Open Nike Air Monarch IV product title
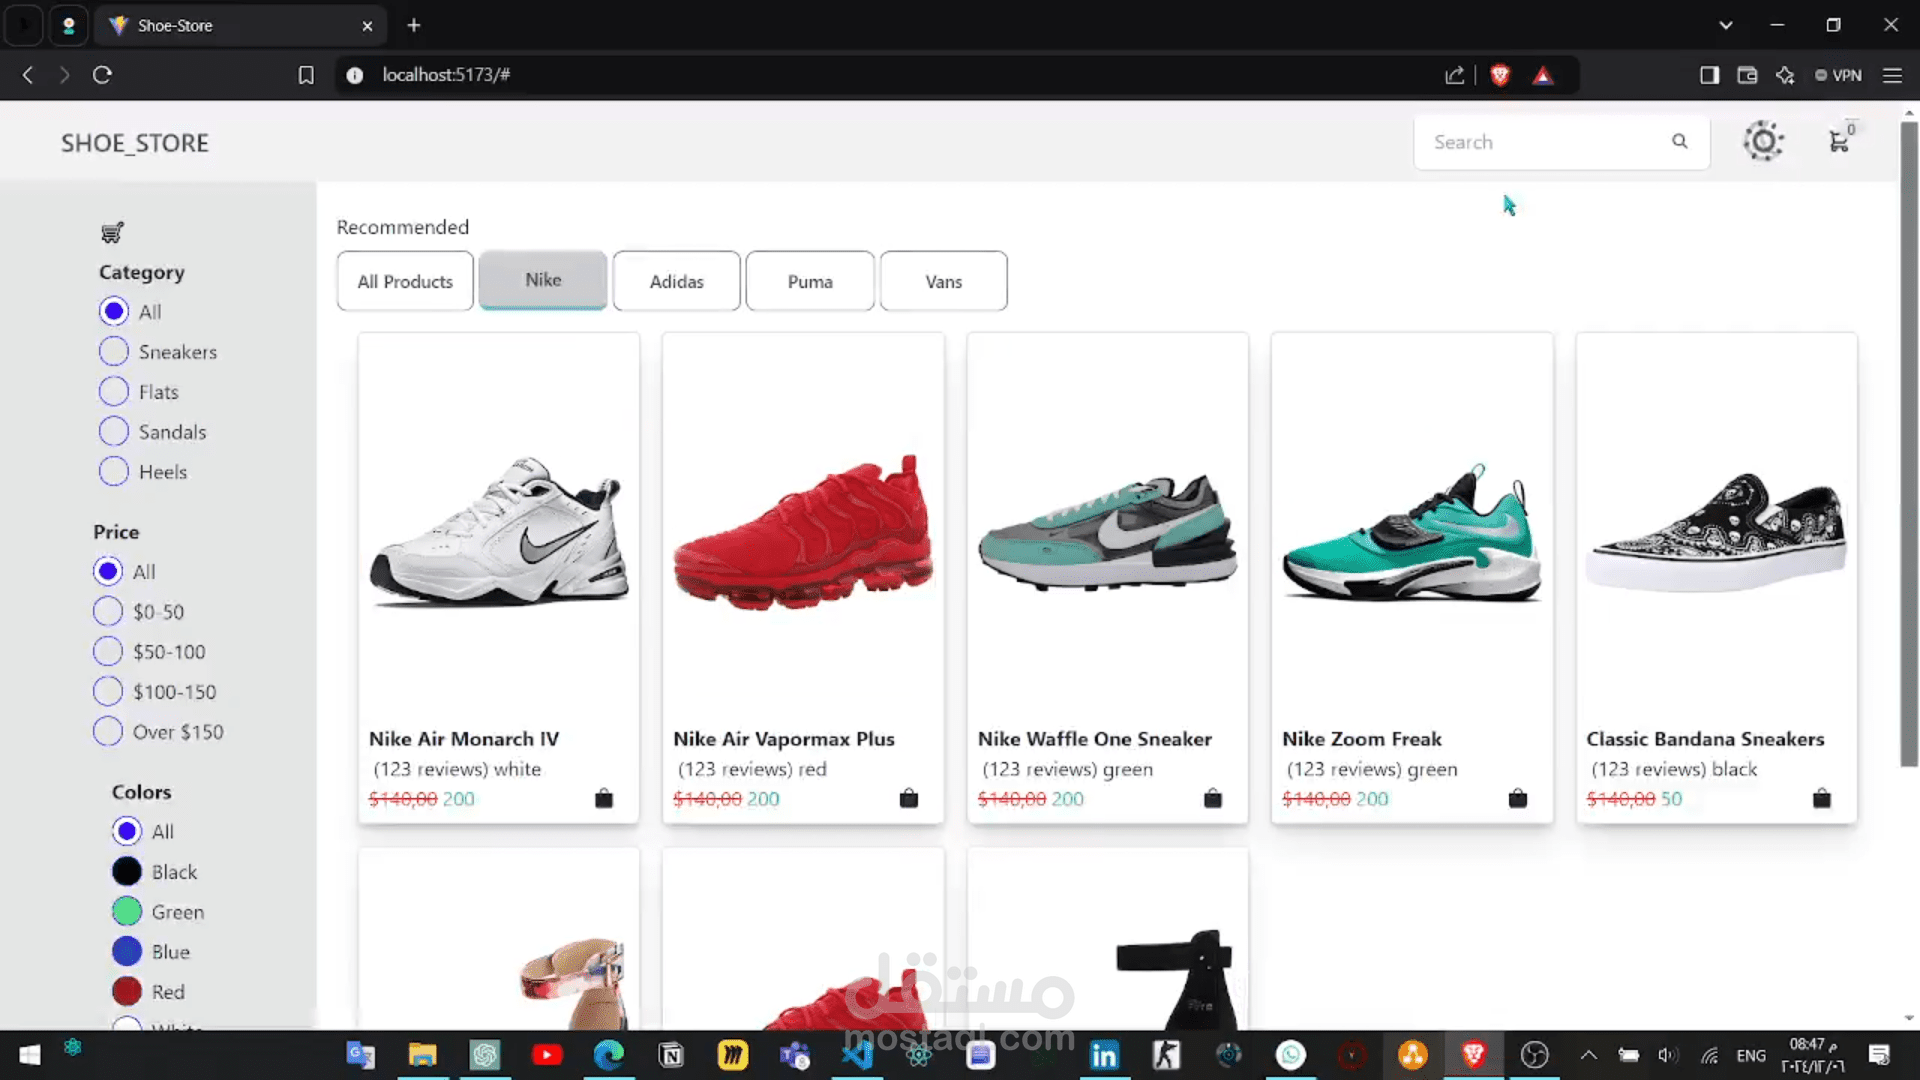Image resolution: width=1920 pixels, height=1080 pixels. (x=464, y=739)
